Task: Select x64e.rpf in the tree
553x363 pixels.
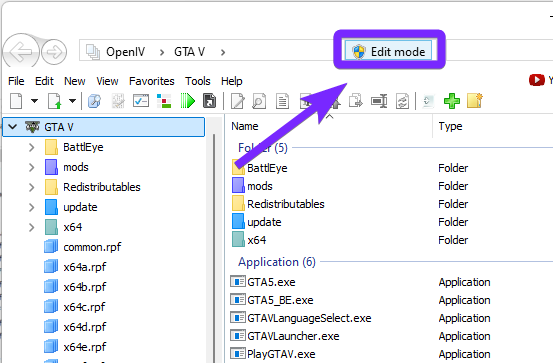Action: 75,347
